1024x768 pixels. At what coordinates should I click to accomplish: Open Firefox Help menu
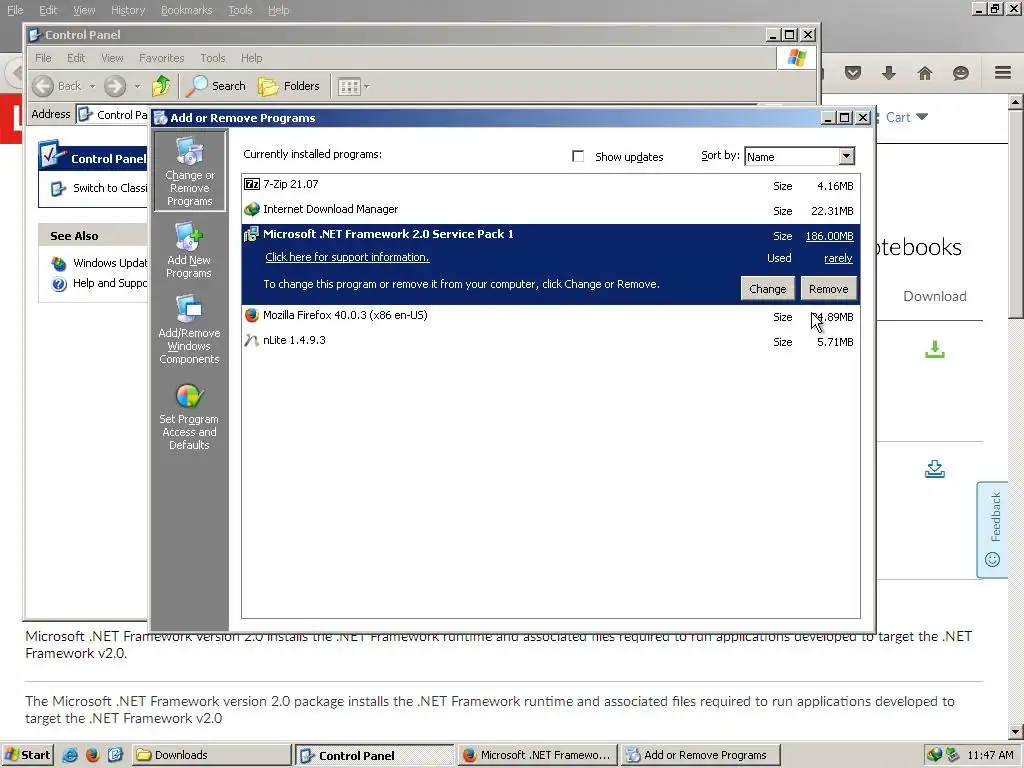(278, 10)
